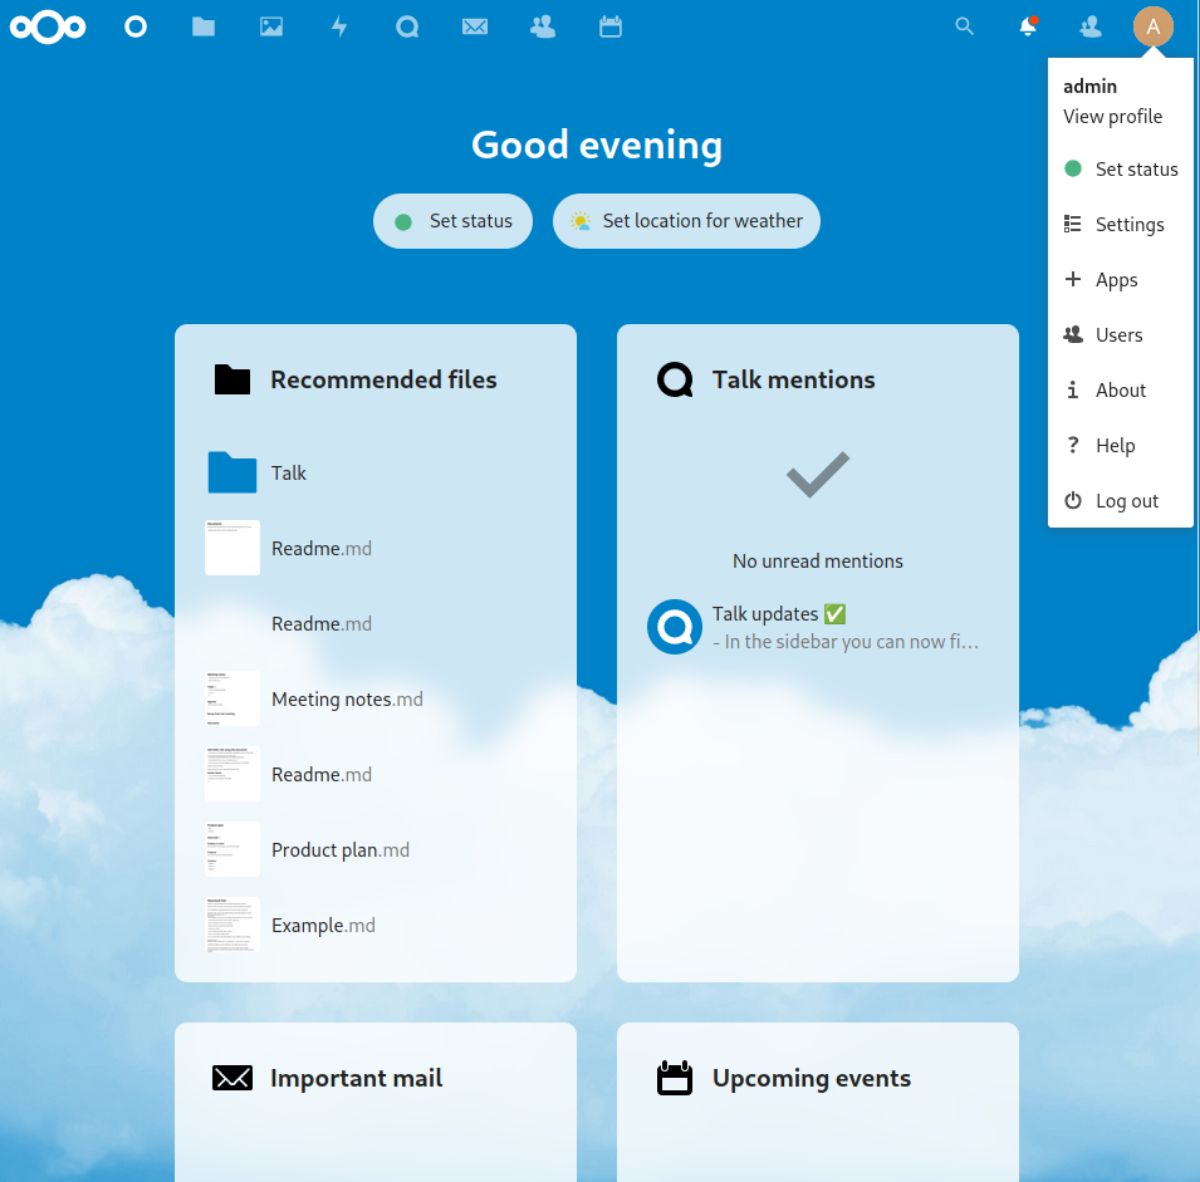Image resolution: width=1200 pixels, height=1182 pixels.
Task: Click the admin avatar icon
Action: tap(1153, 27)
